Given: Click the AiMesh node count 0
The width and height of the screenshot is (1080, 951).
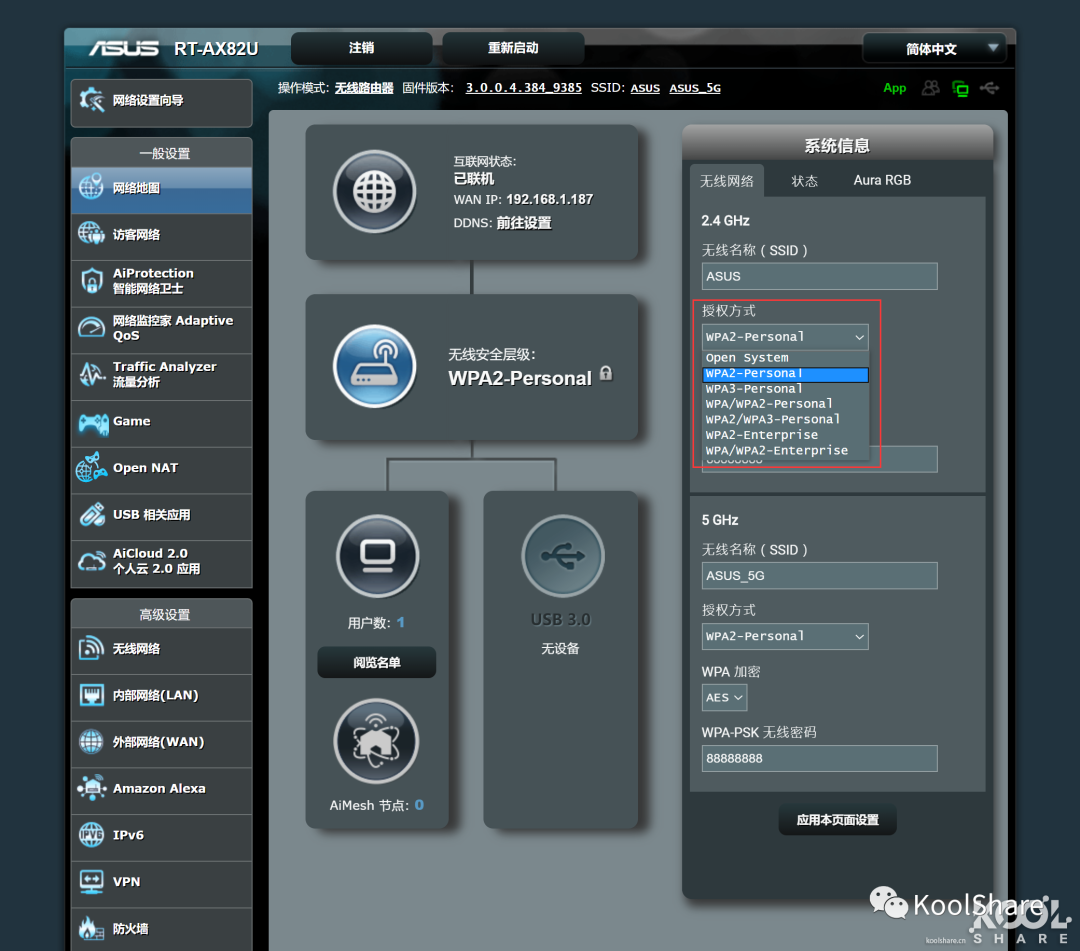Looking at the screenshot, I should [x=419, y=805].
